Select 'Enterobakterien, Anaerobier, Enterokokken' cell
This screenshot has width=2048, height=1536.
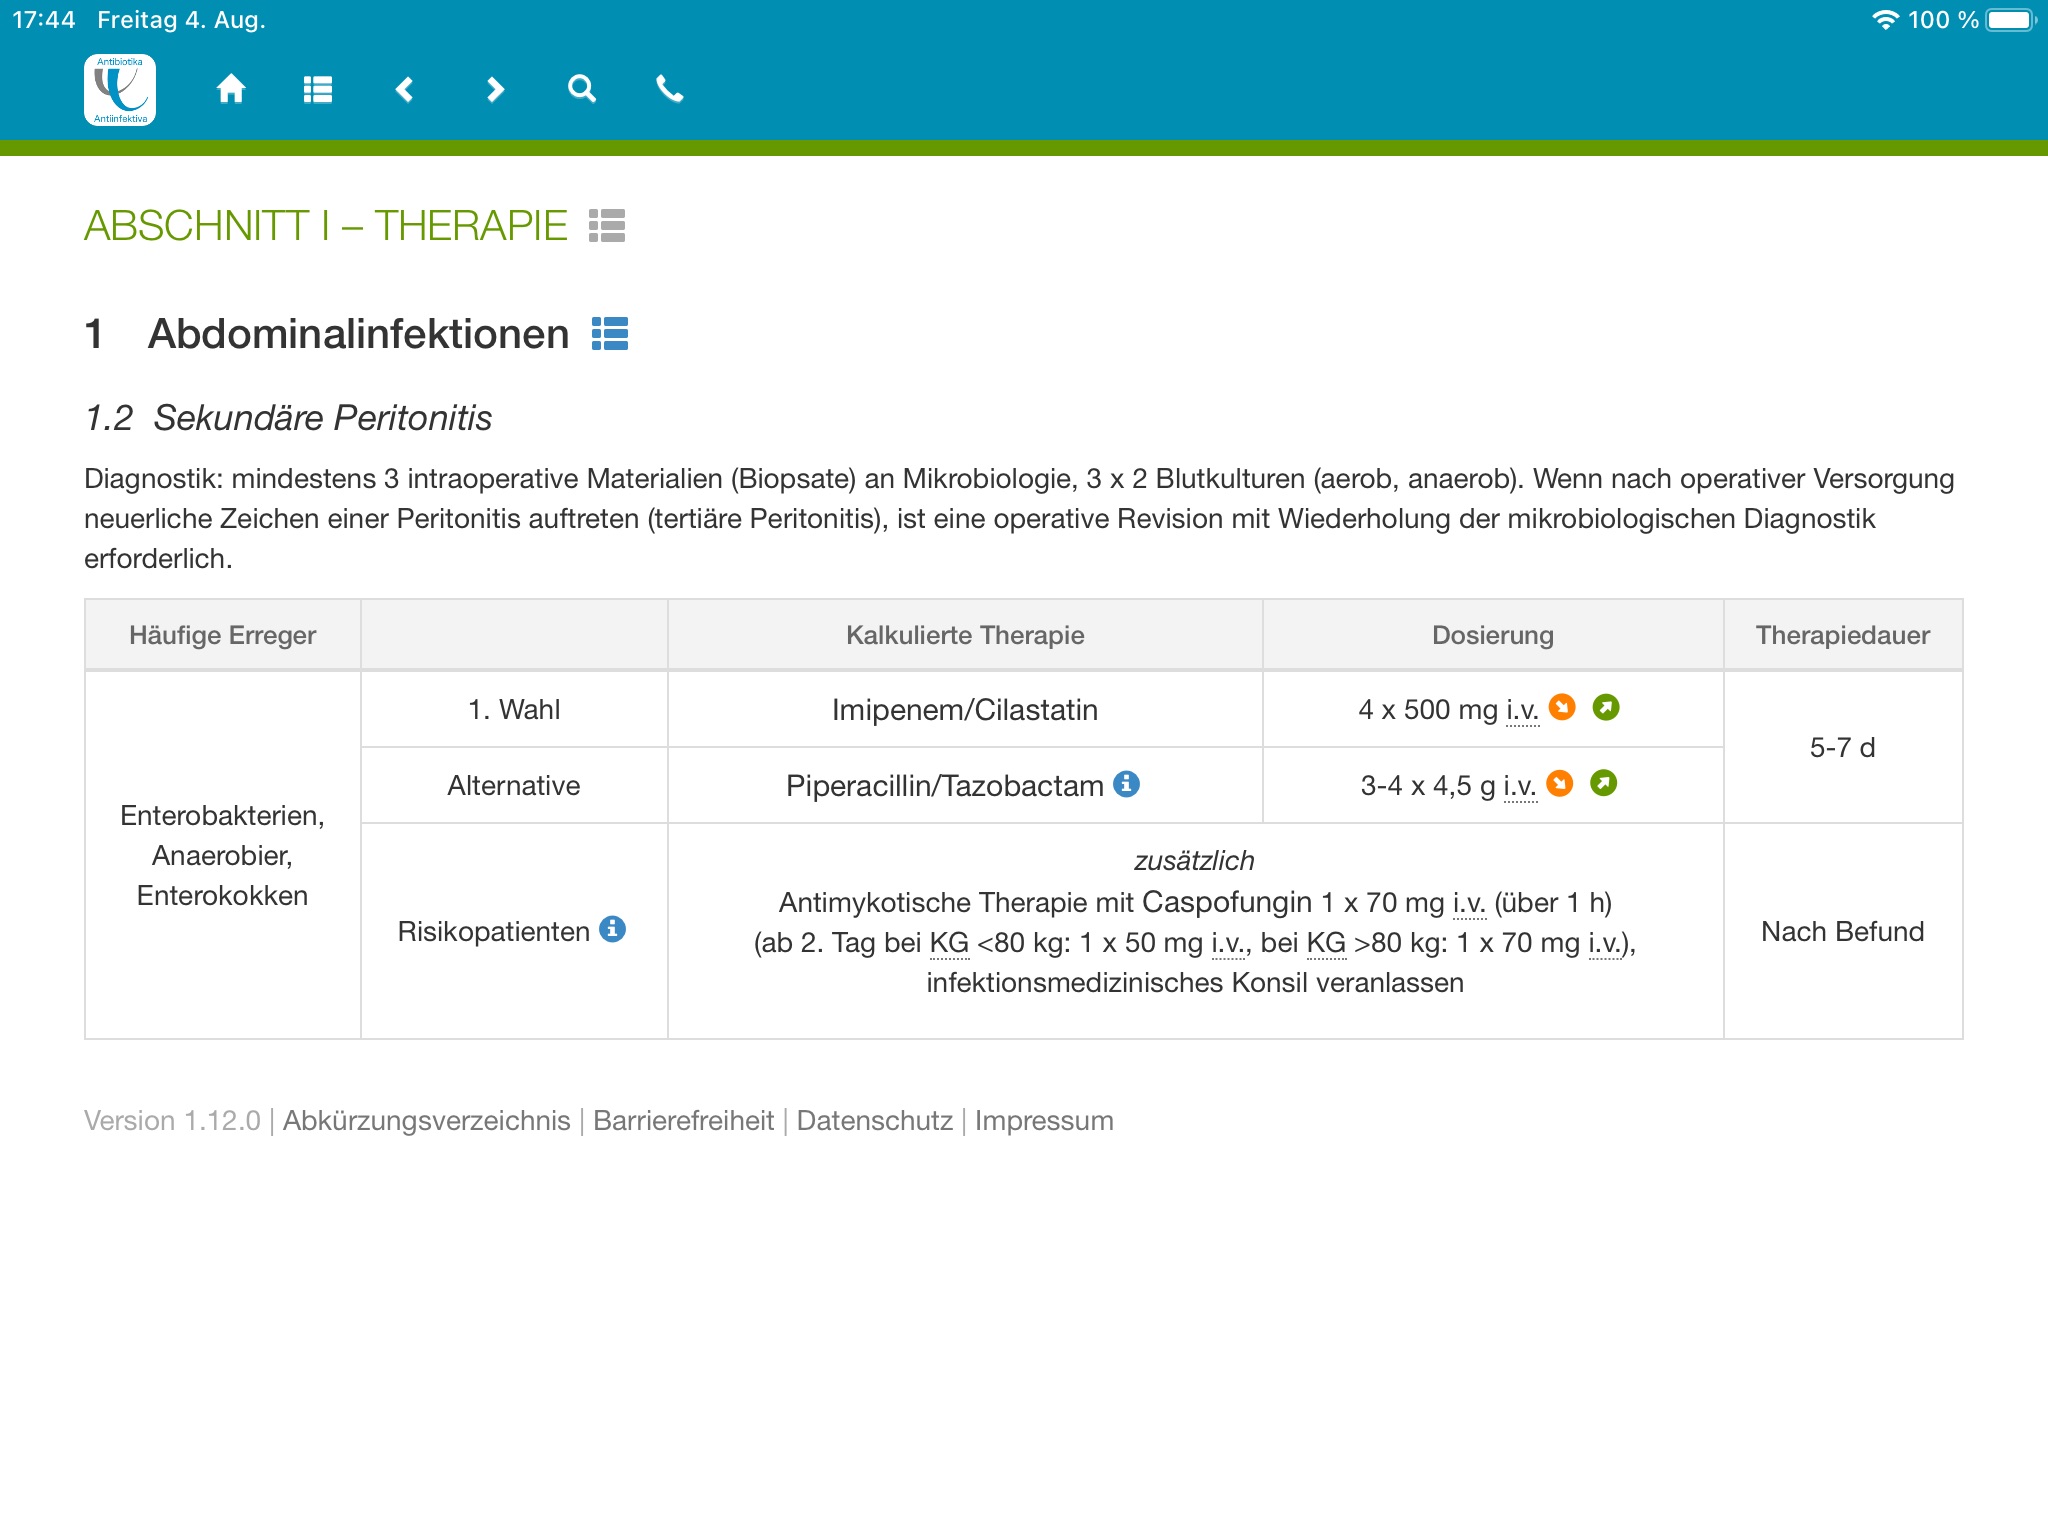pyautogui.click(x=223, y=855)
